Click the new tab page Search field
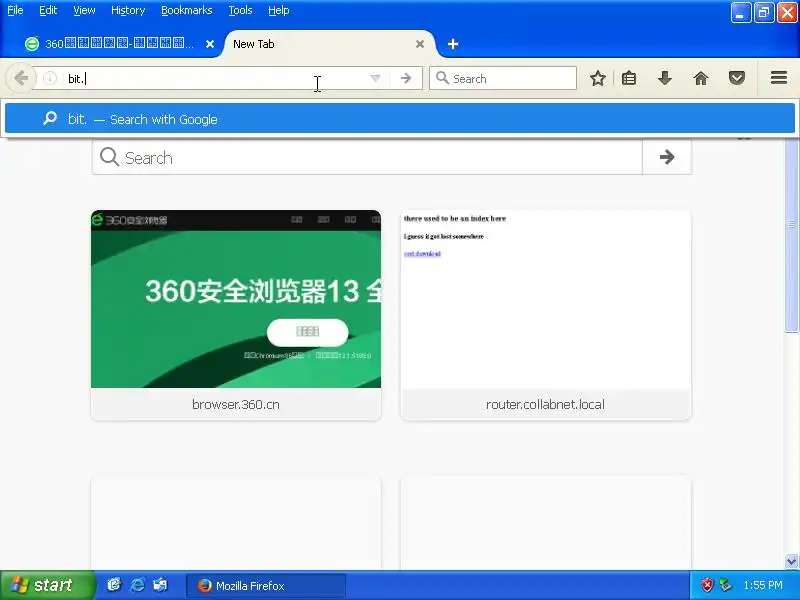Screen dimensions: 800x600 coord(367,158)
